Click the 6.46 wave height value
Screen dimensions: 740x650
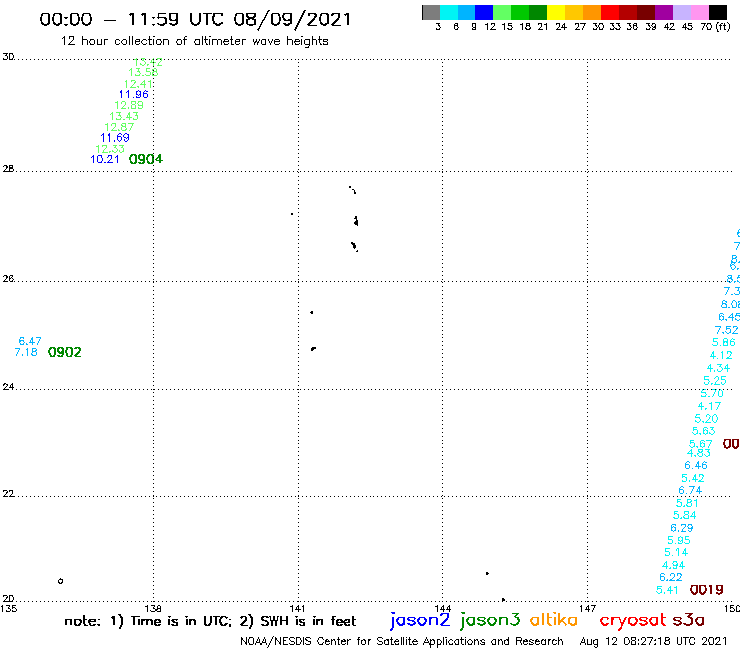pos(696,465)
